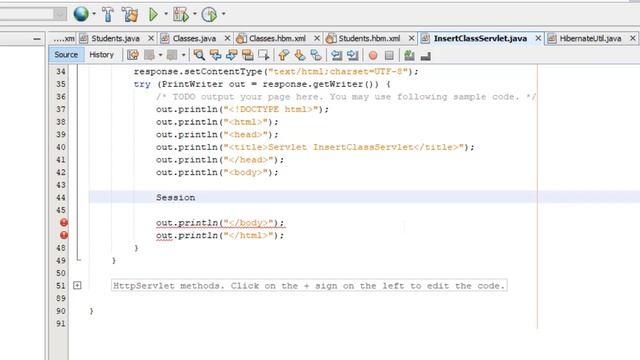Open the configuration combo box in toolbar
This screenshot has height=360, width=640.
click(x=33, y=14)
